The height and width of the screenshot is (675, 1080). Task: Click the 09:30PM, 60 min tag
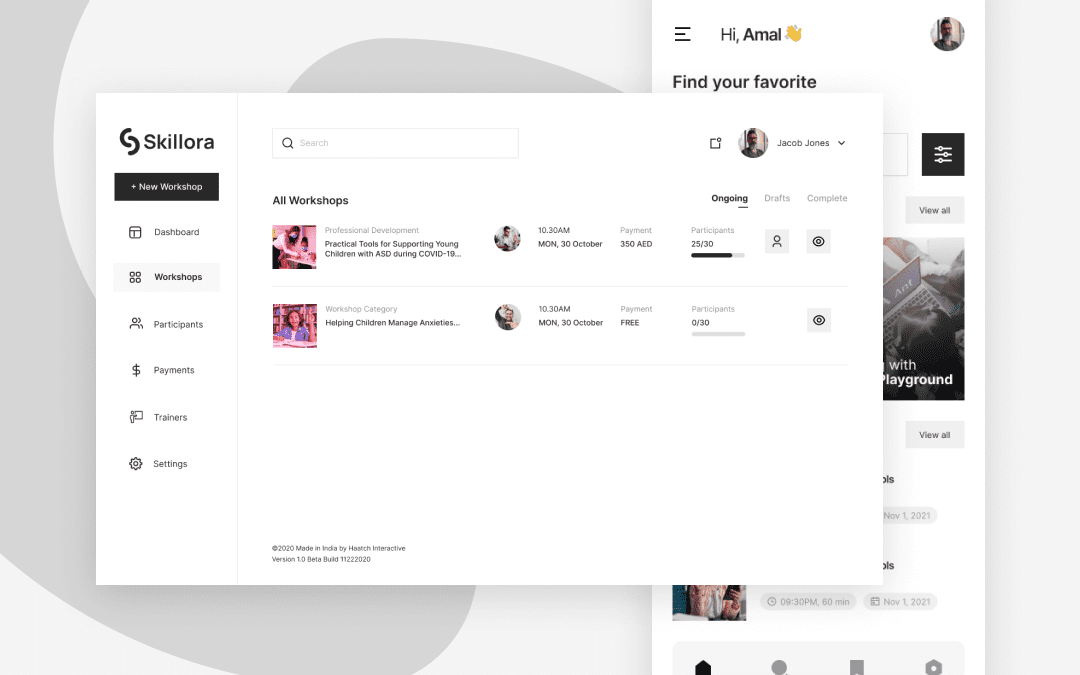tap(808, 602)
